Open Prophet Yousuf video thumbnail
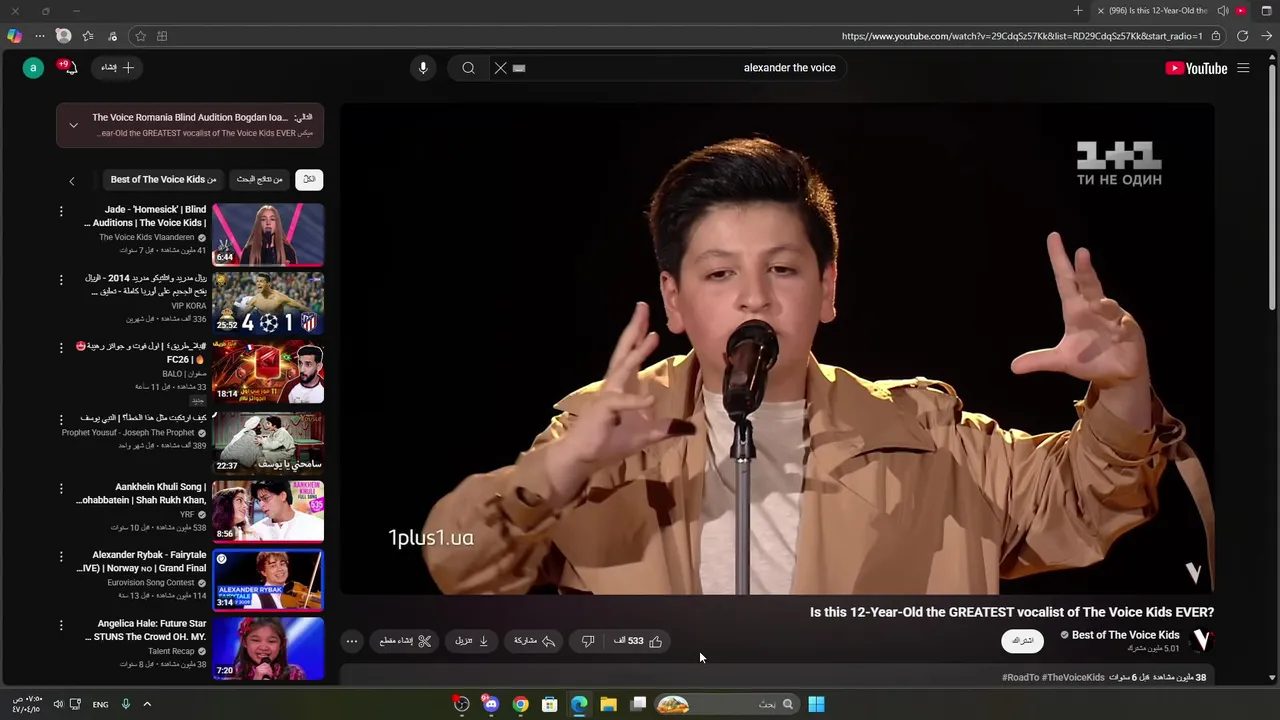The height and width of the screenshot is (720, 1280). pyautogui.click(x=268, y=441)
